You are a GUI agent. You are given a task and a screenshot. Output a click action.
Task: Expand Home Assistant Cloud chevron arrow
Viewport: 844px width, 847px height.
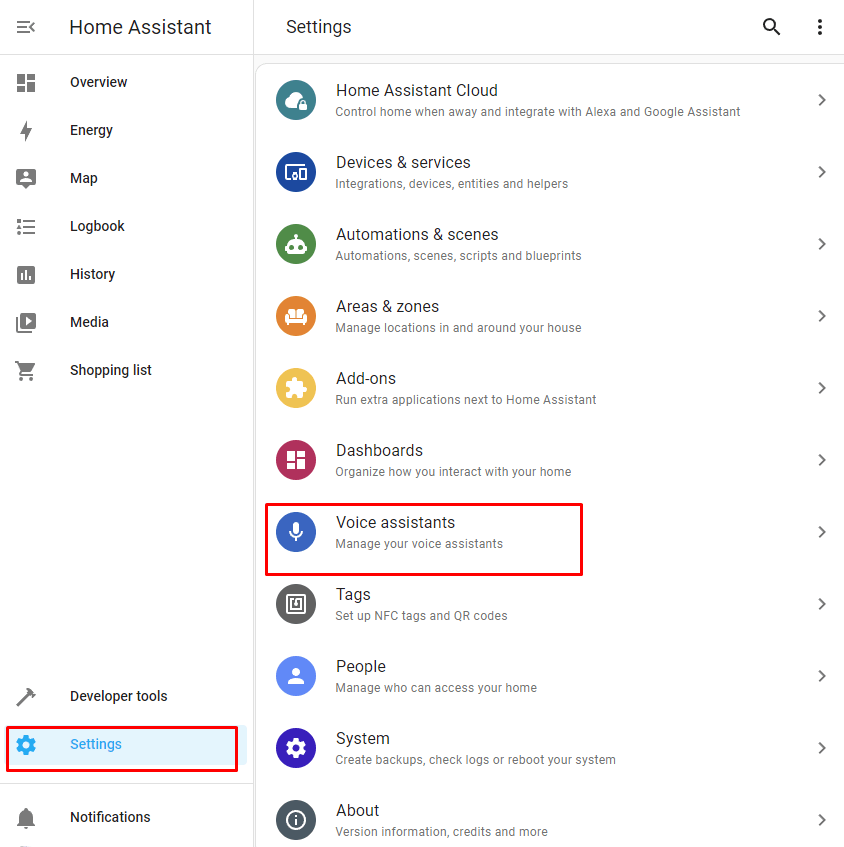(822, 100)
